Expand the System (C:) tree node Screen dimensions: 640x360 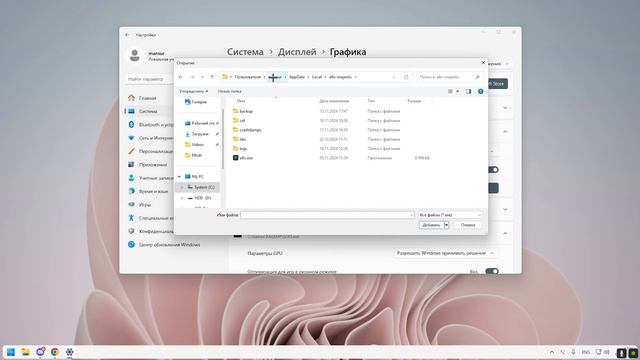182,187
